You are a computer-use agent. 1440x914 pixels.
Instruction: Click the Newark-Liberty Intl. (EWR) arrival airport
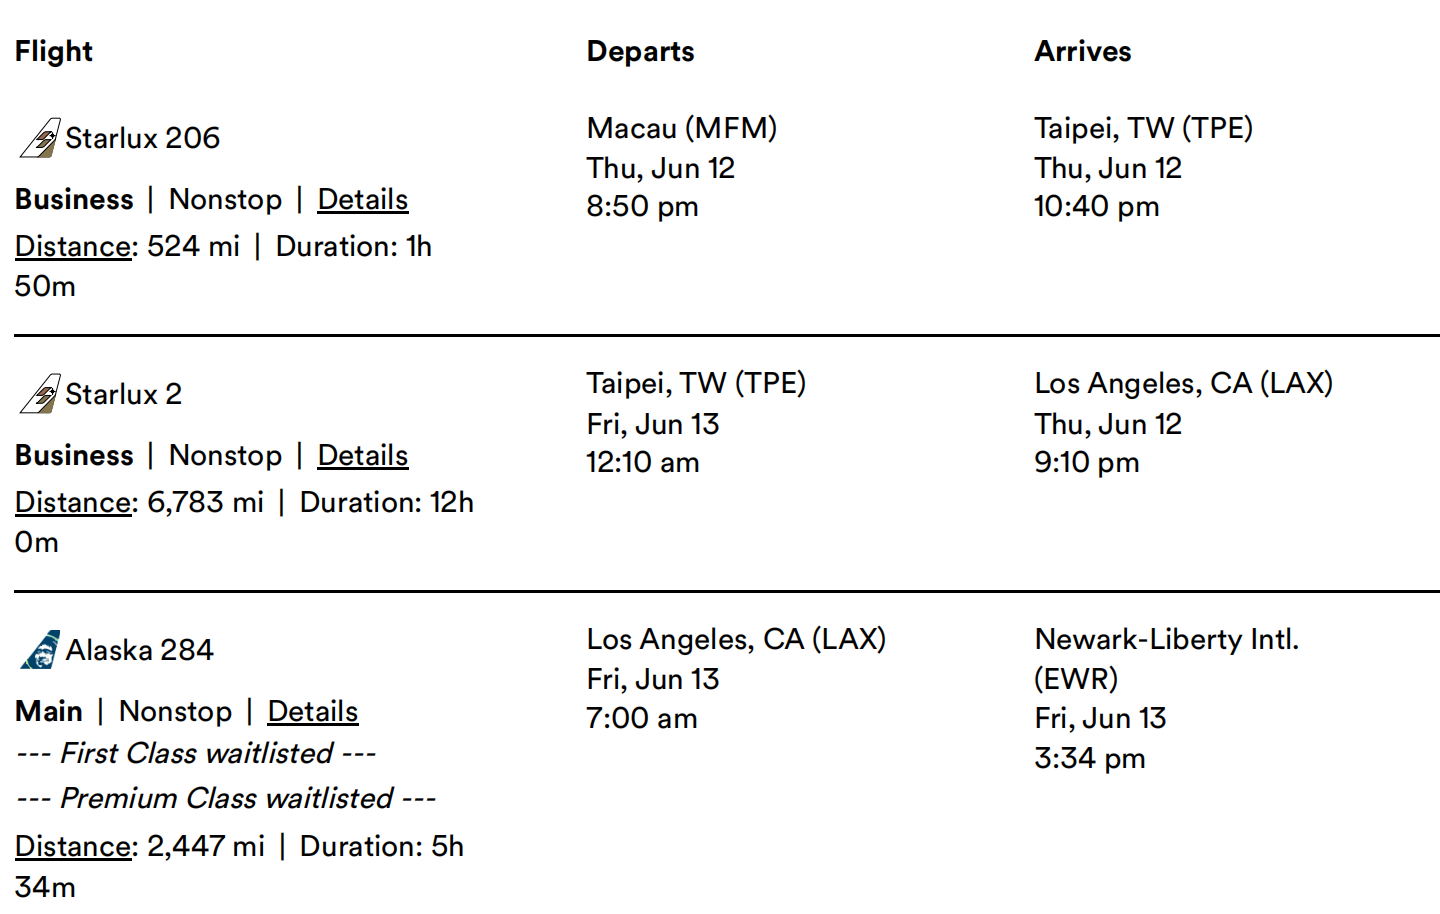pyautogui.click(x=1165, y=658)
